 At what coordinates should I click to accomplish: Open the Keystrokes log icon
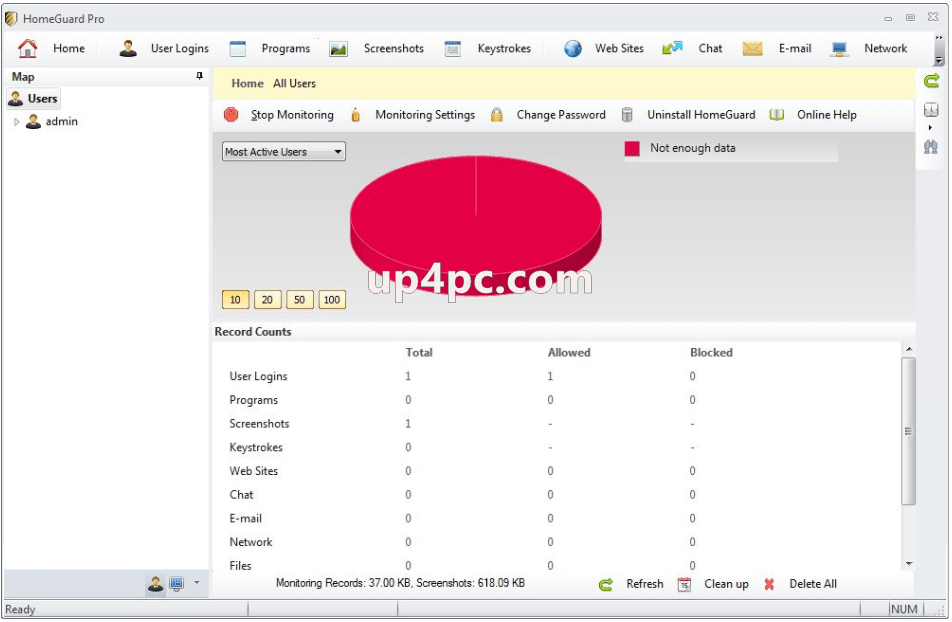point(452,49)
